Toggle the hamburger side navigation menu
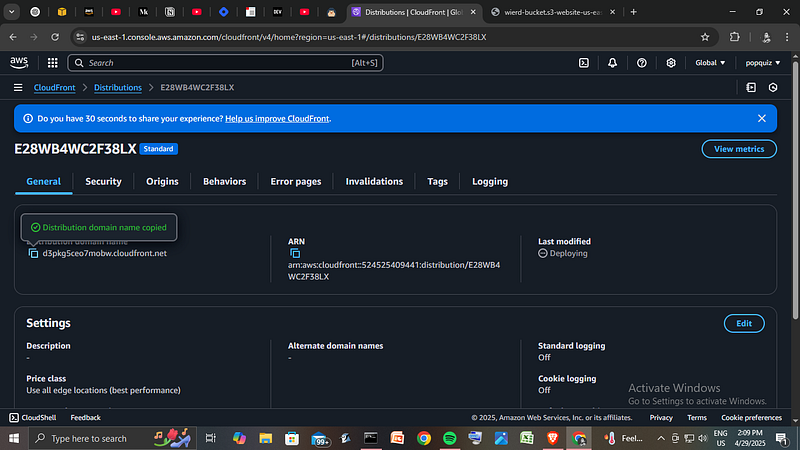The image size is (800, 450). point(18,88)
